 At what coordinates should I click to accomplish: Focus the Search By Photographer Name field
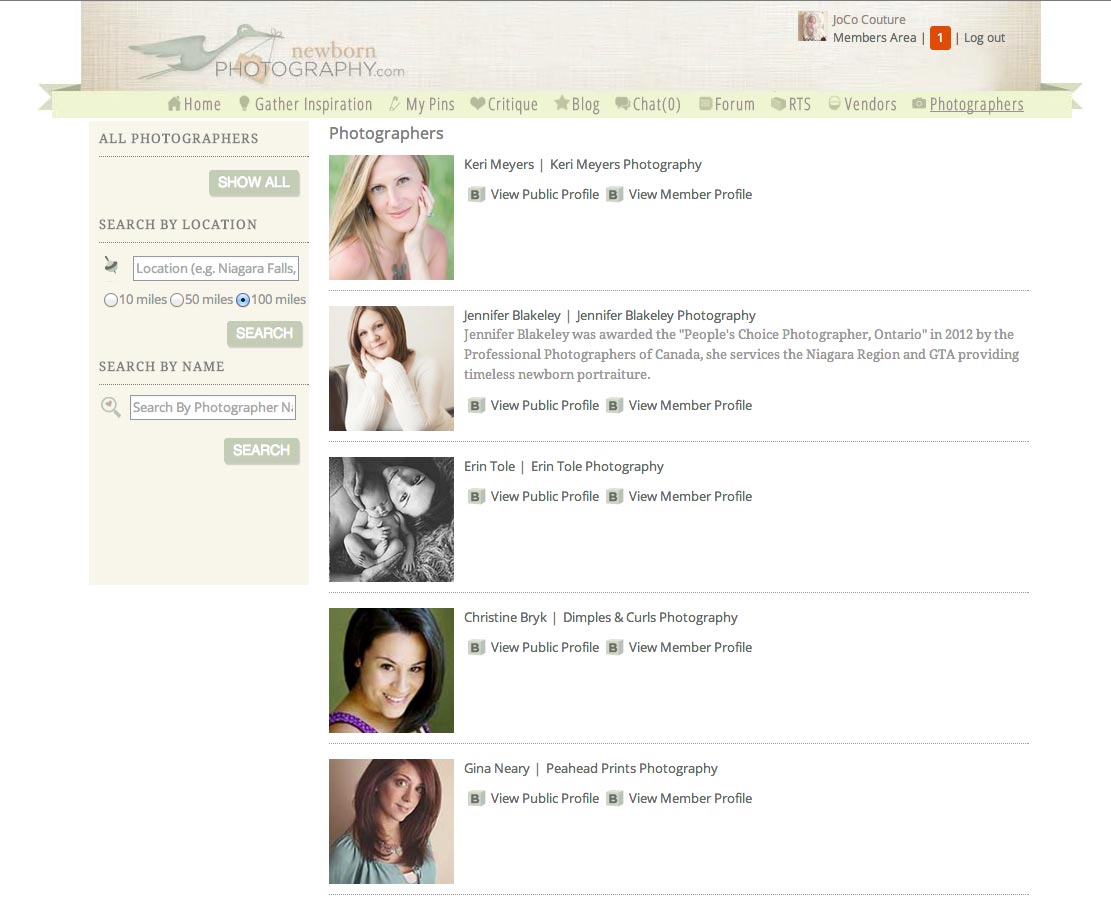[213, 407]
